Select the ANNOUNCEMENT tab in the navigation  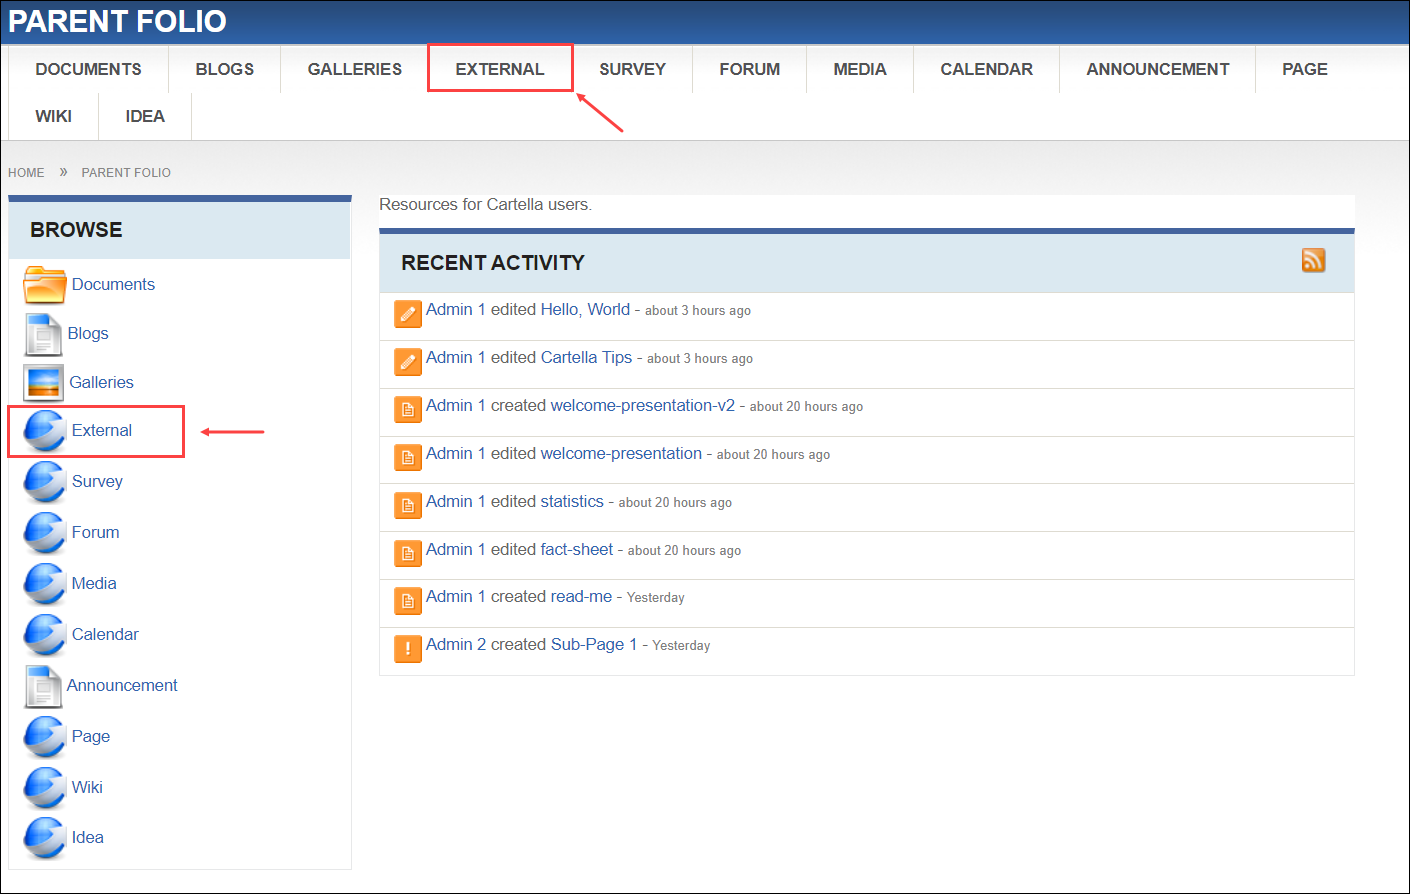tap(1157, 69)
